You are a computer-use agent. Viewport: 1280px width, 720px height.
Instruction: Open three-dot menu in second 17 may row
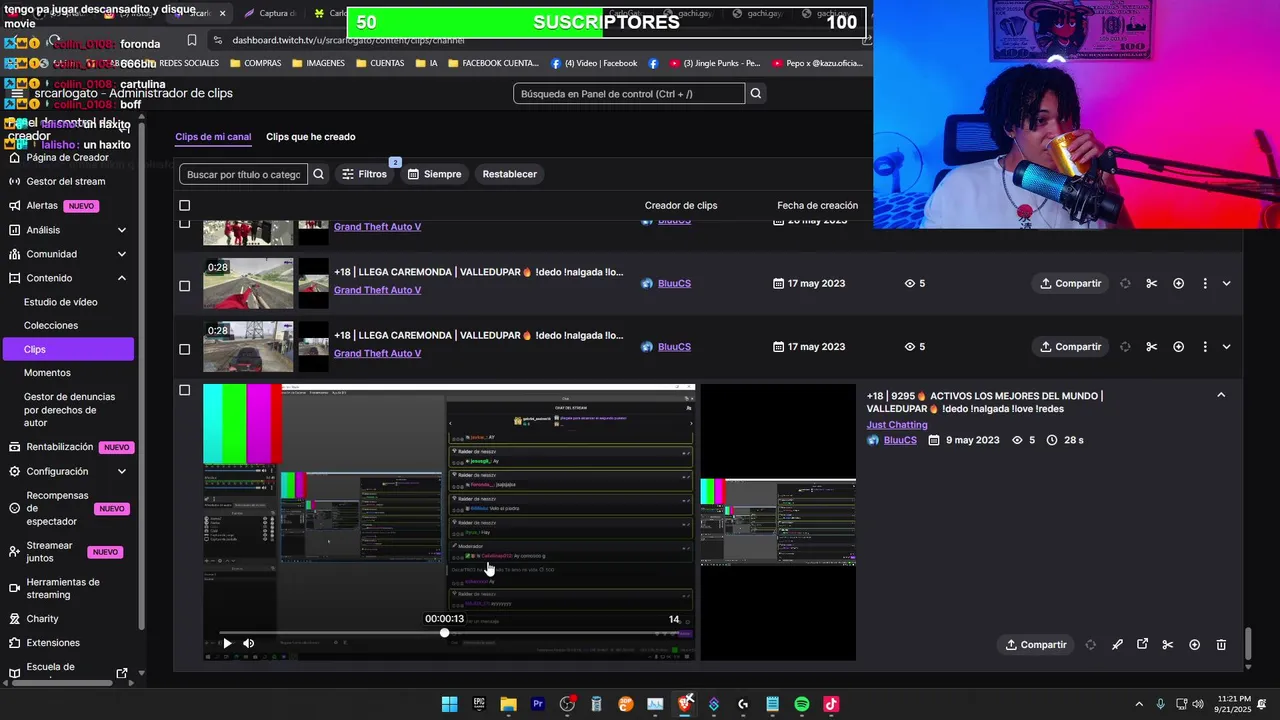(x=1205, y=347)
